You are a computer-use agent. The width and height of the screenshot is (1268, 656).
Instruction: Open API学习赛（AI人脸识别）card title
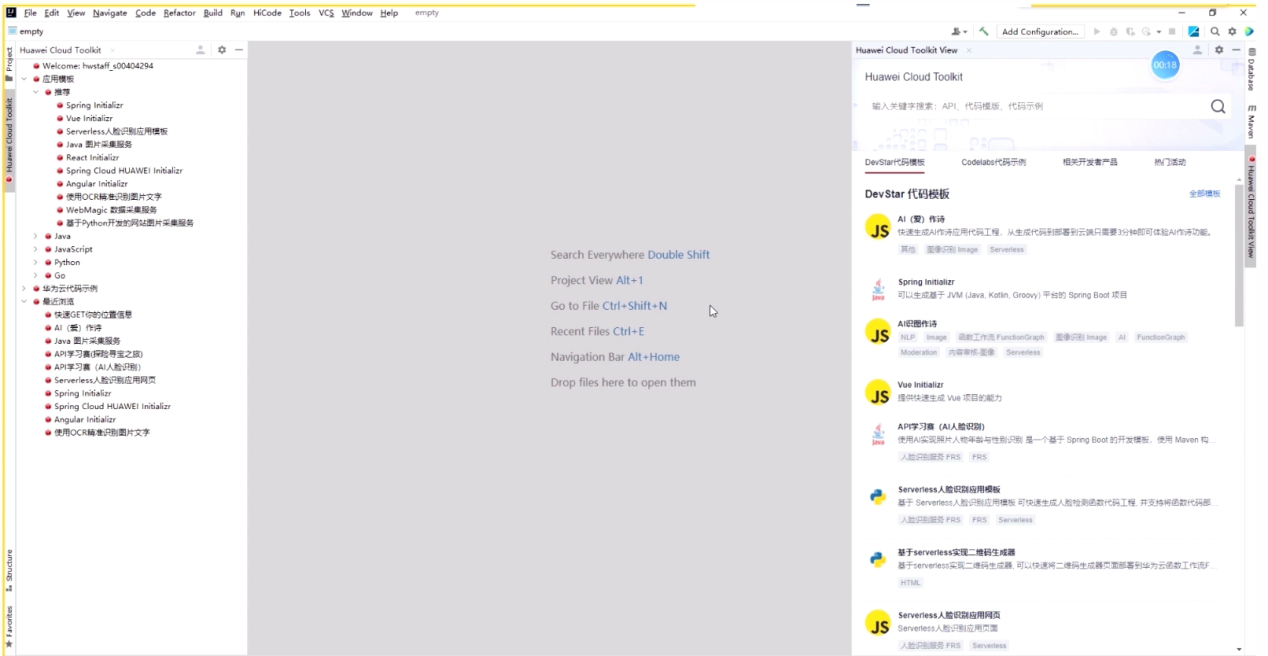(x=941, y=427)
